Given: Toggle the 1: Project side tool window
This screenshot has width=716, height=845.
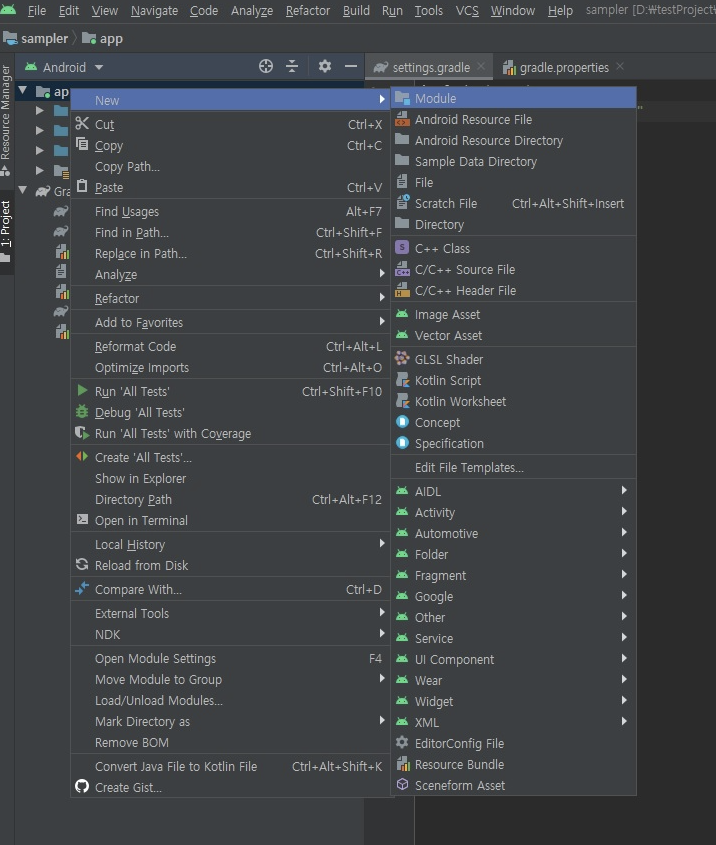Looking at the screenshot, I should coord(6,231).
